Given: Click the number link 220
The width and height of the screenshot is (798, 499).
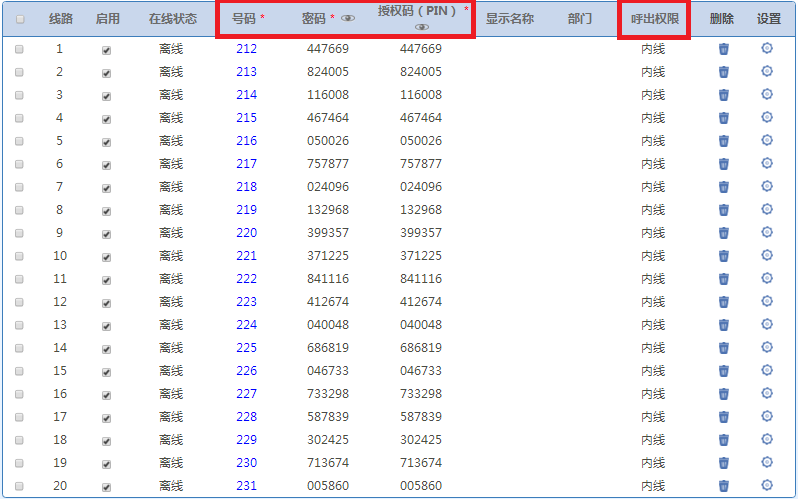Looking at the screenshot, I should click(246, 233).
